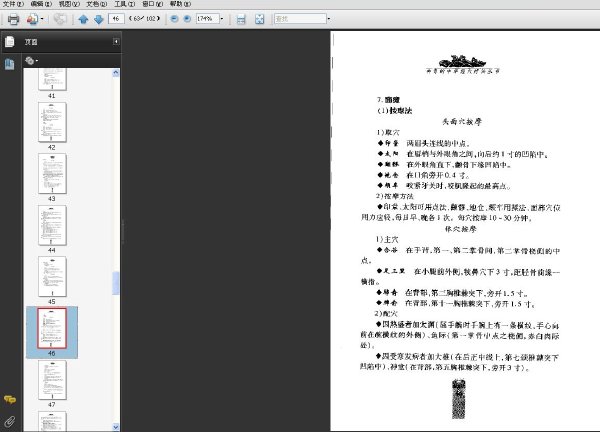Select page thumbnail 47

pyautogui.click(x=52, y=380)
